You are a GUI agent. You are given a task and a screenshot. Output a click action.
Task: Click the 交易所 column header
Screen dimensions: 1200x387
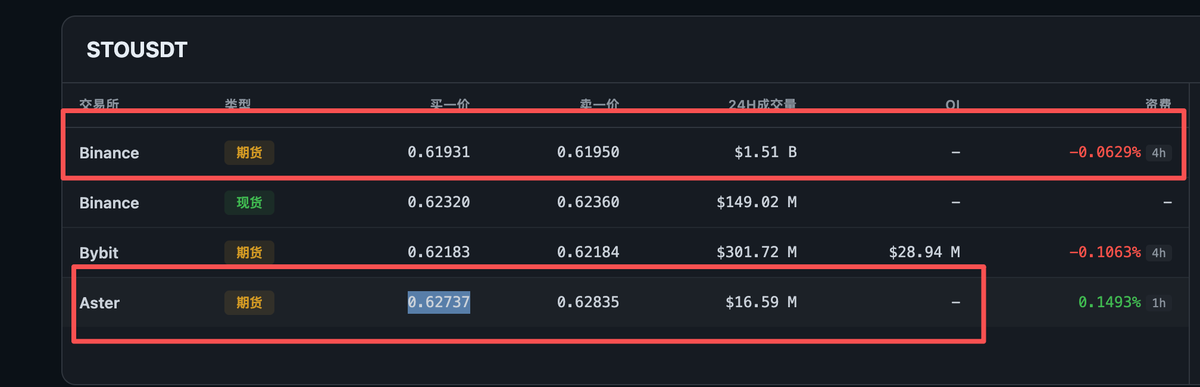point(98,105)
